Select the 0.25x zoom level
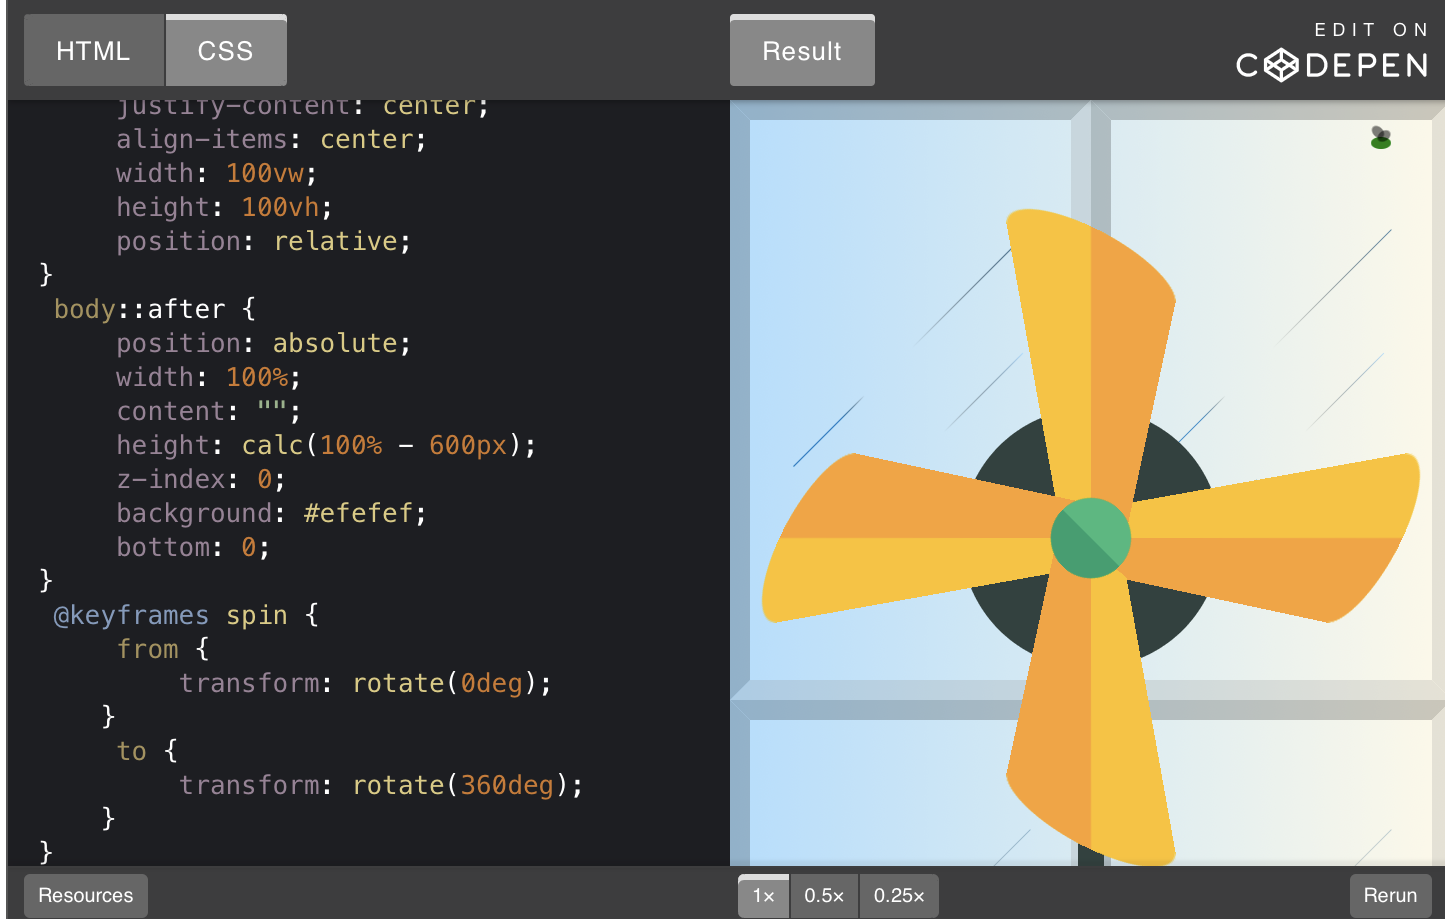Screen dimensions: 1445x919 [897, 896]
